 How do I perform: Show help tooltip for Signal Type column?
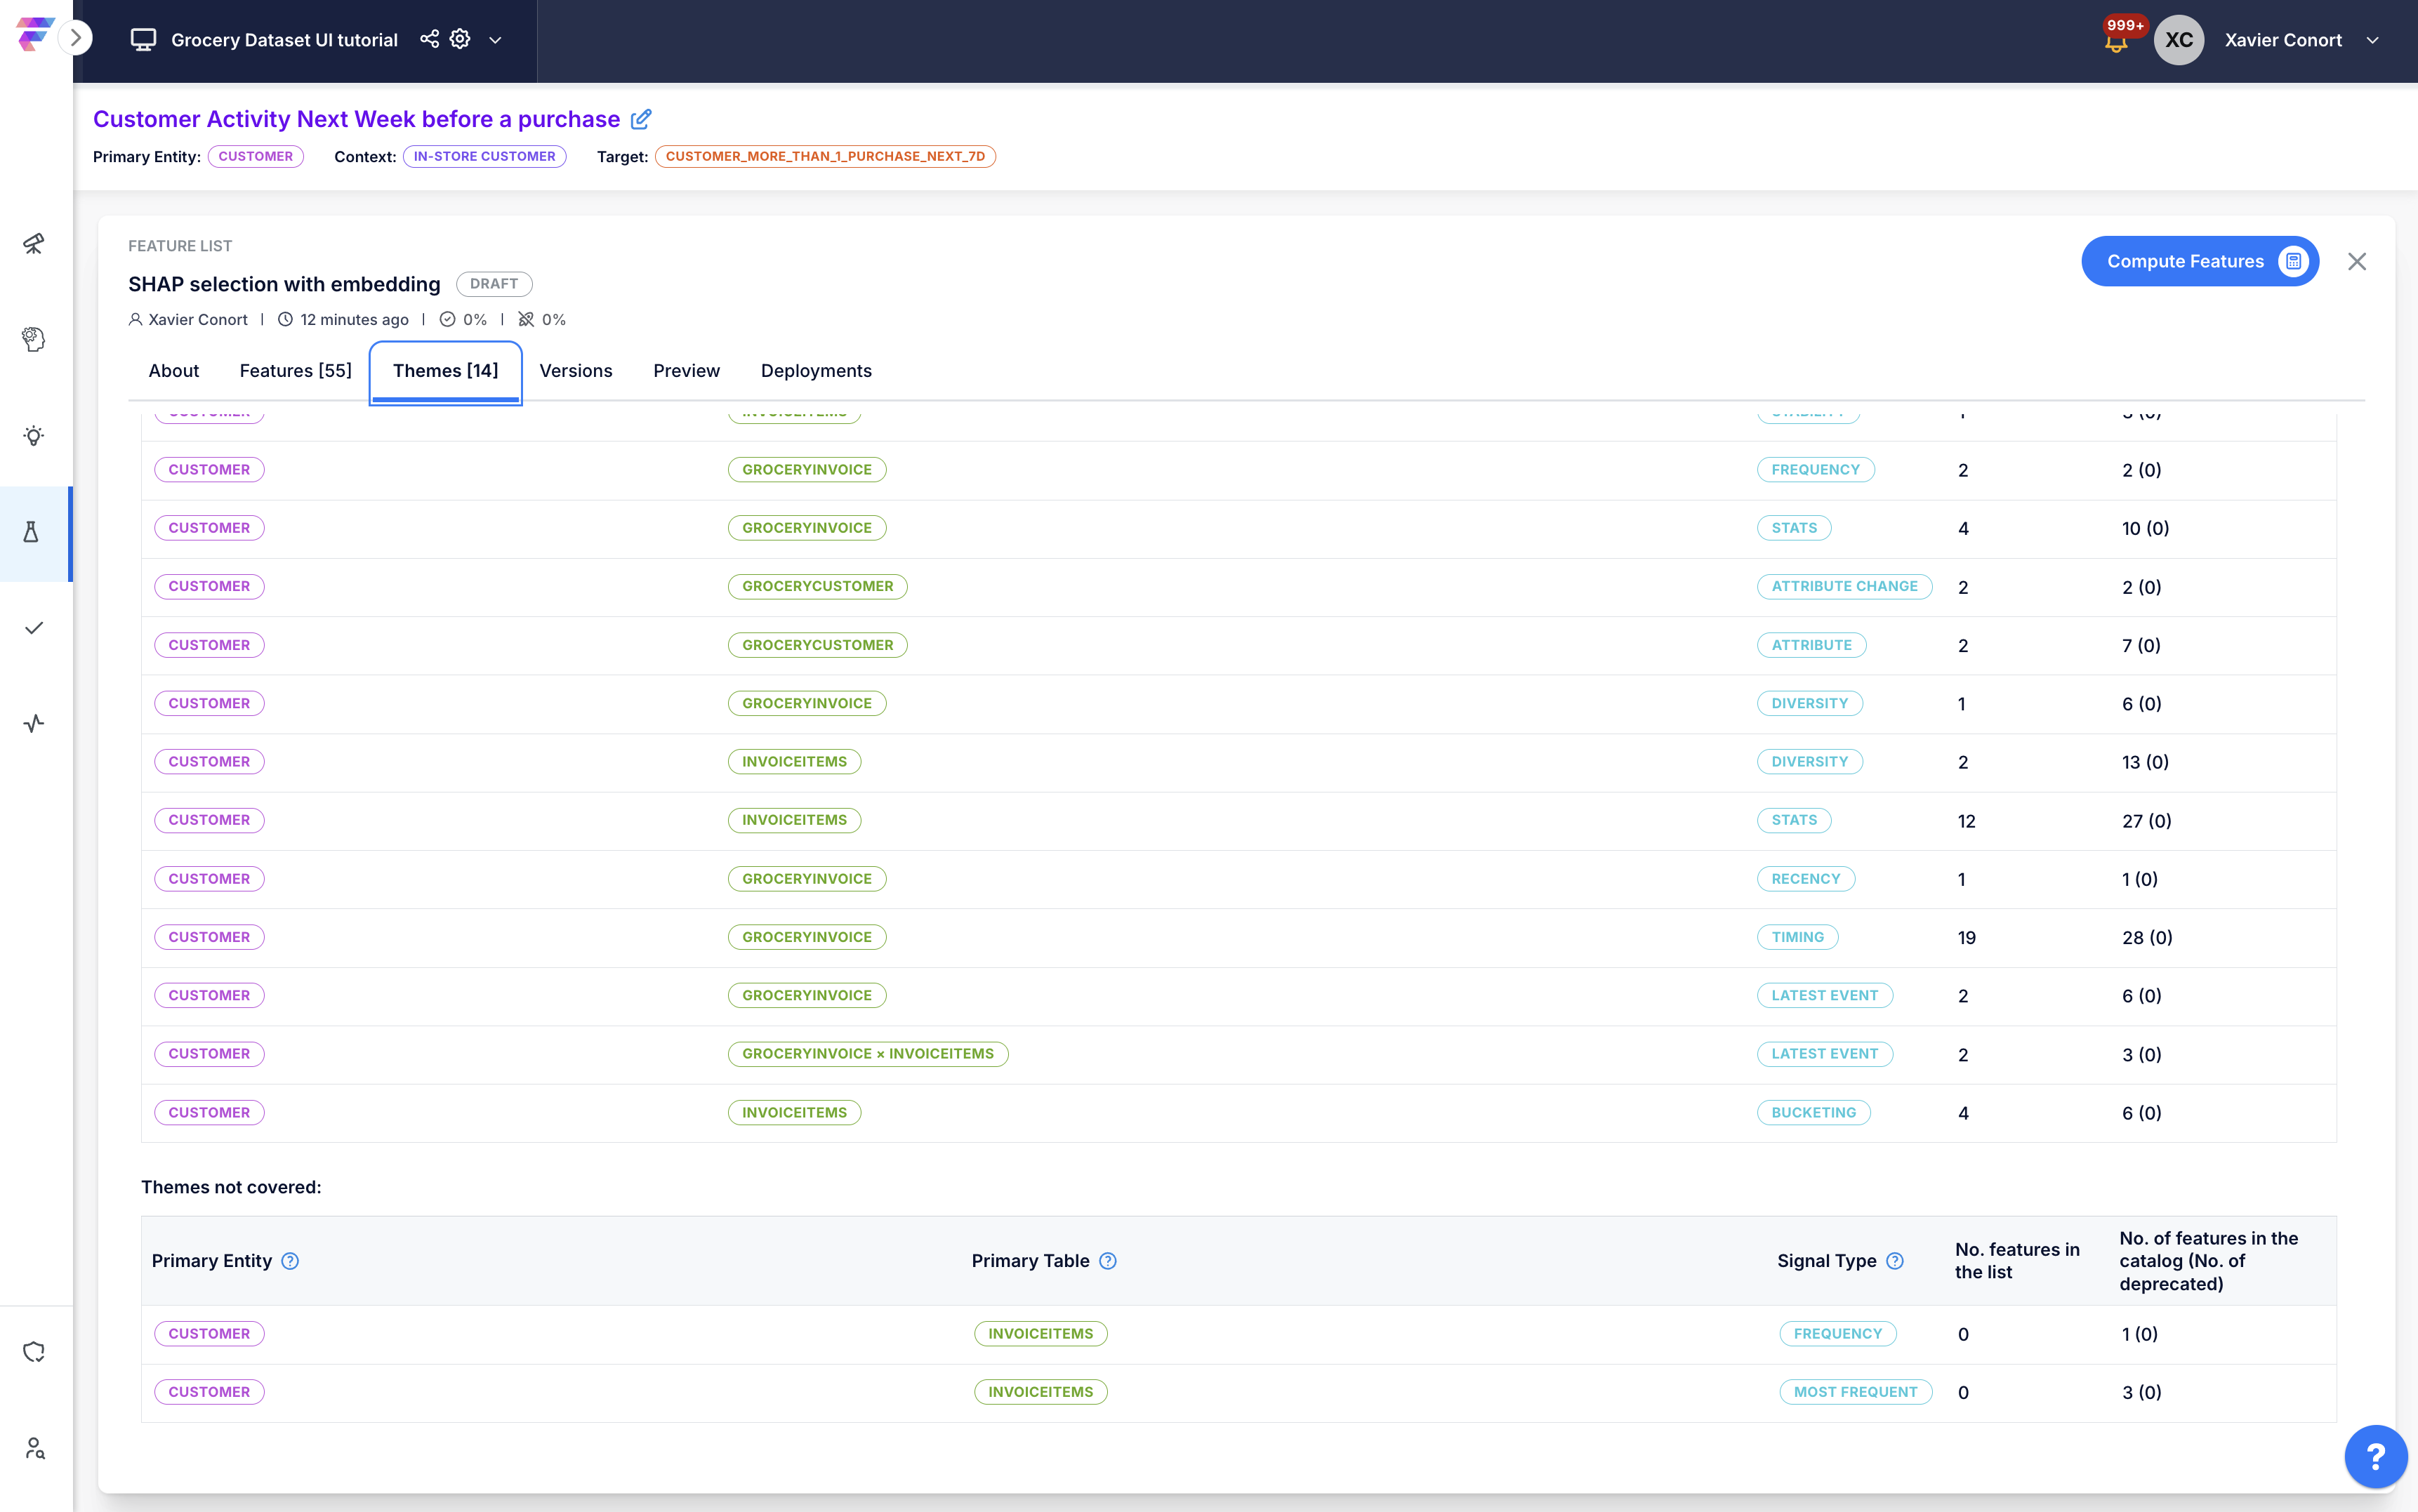pyautogui.click(x=1895, y=1261)
